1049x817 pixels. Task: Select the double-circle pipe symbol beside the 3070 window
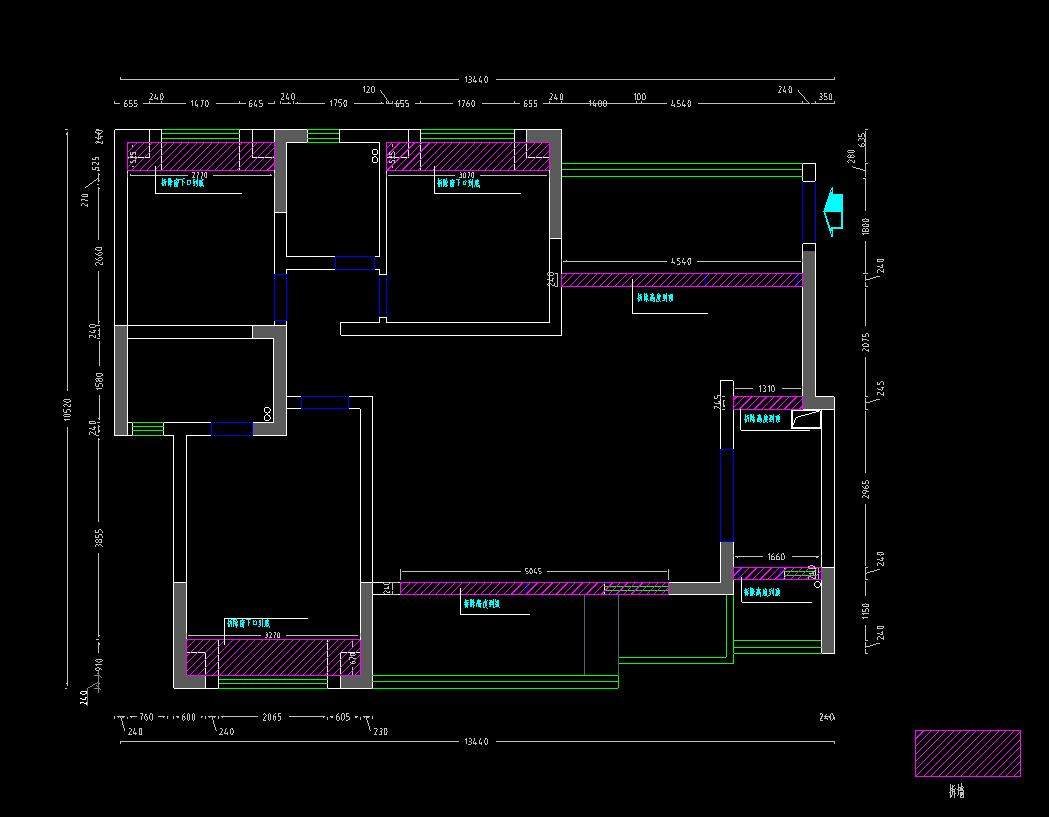376,156
